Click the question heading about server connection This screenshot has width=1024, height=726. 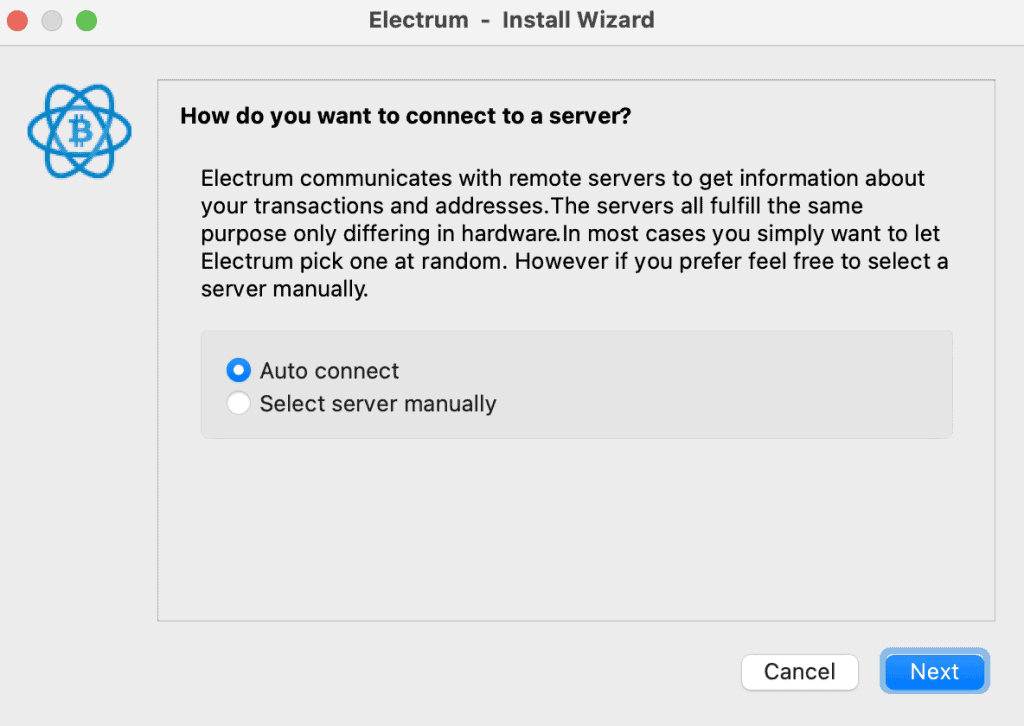(x=404, y=116)
